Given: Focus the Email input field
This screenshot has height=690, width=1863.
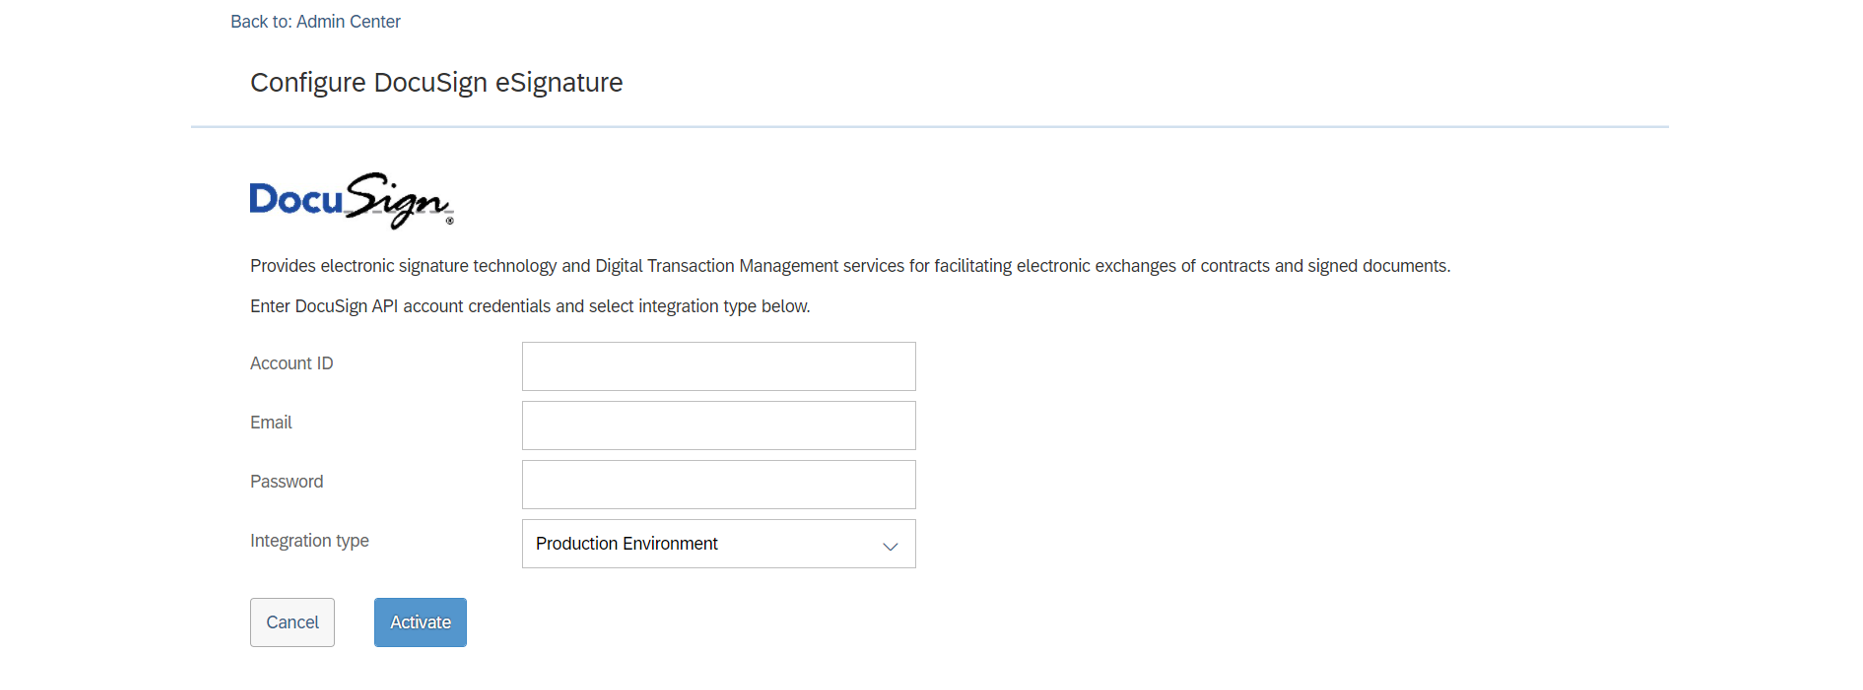Looking at the screenshot, I should click(718, 425).
